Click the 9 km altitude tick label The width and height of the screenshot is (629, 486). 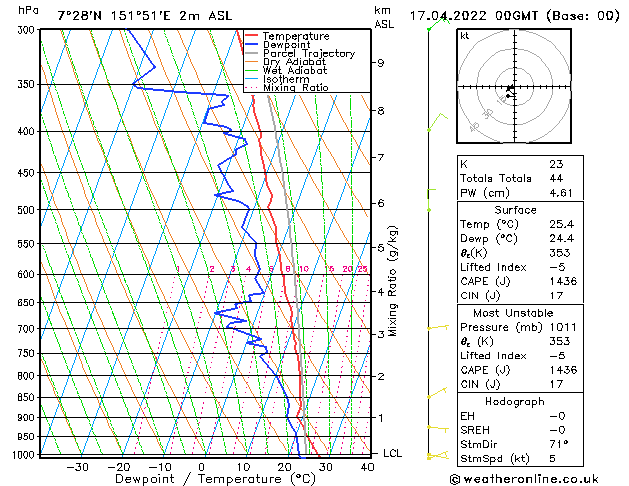pyautogui.click(x=381, y=63)
